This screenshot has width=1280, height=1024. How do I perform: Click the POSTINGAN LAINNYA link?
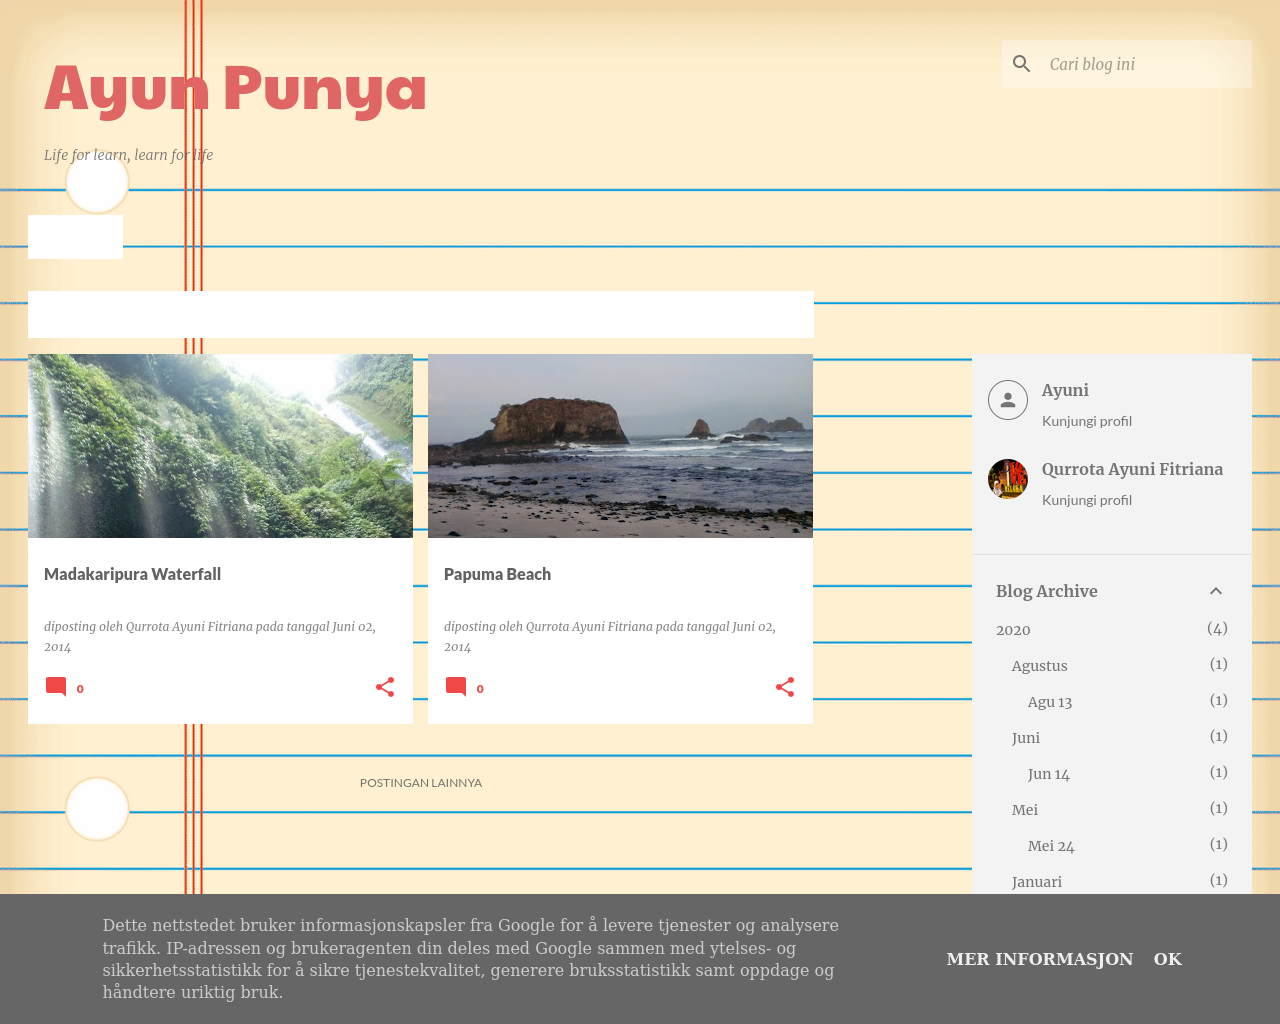click(421, 783)
